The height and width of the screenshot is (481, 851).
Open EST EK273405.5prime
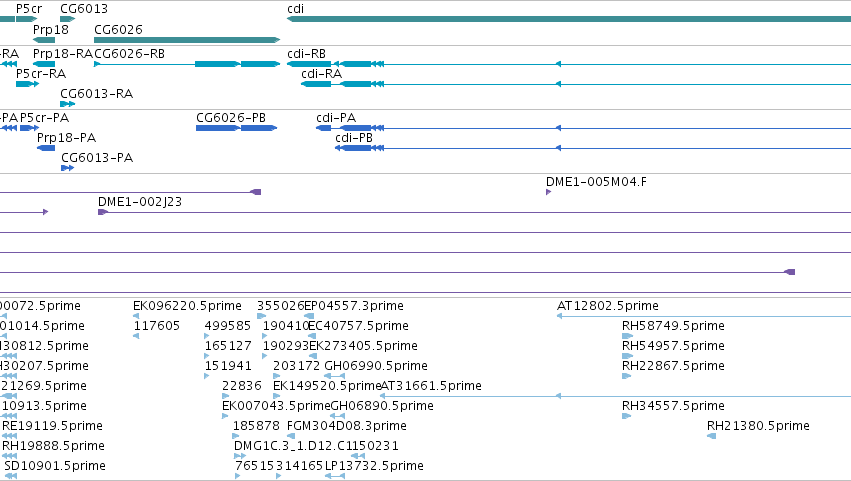pos(363,346)
